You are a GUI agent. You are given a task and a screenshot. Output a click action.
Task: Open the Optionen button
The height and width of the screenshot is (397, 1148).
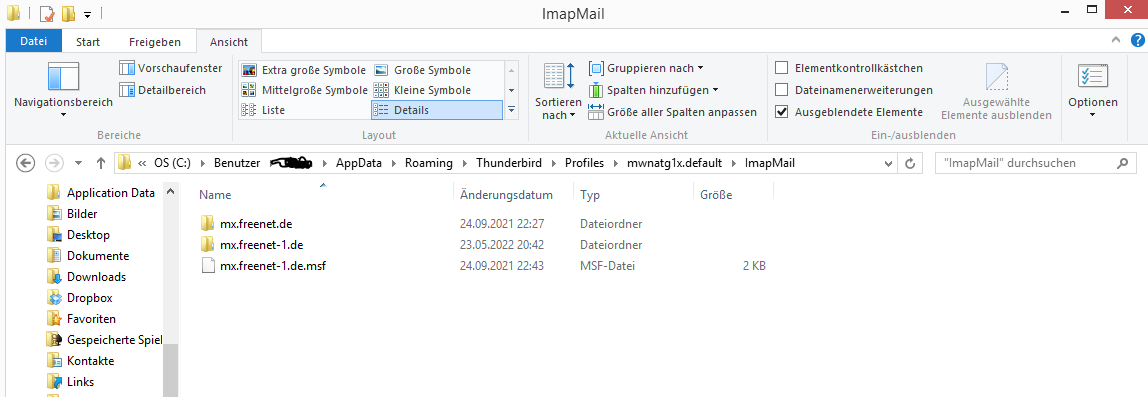pyautogui.click(x=1092, y=90)
